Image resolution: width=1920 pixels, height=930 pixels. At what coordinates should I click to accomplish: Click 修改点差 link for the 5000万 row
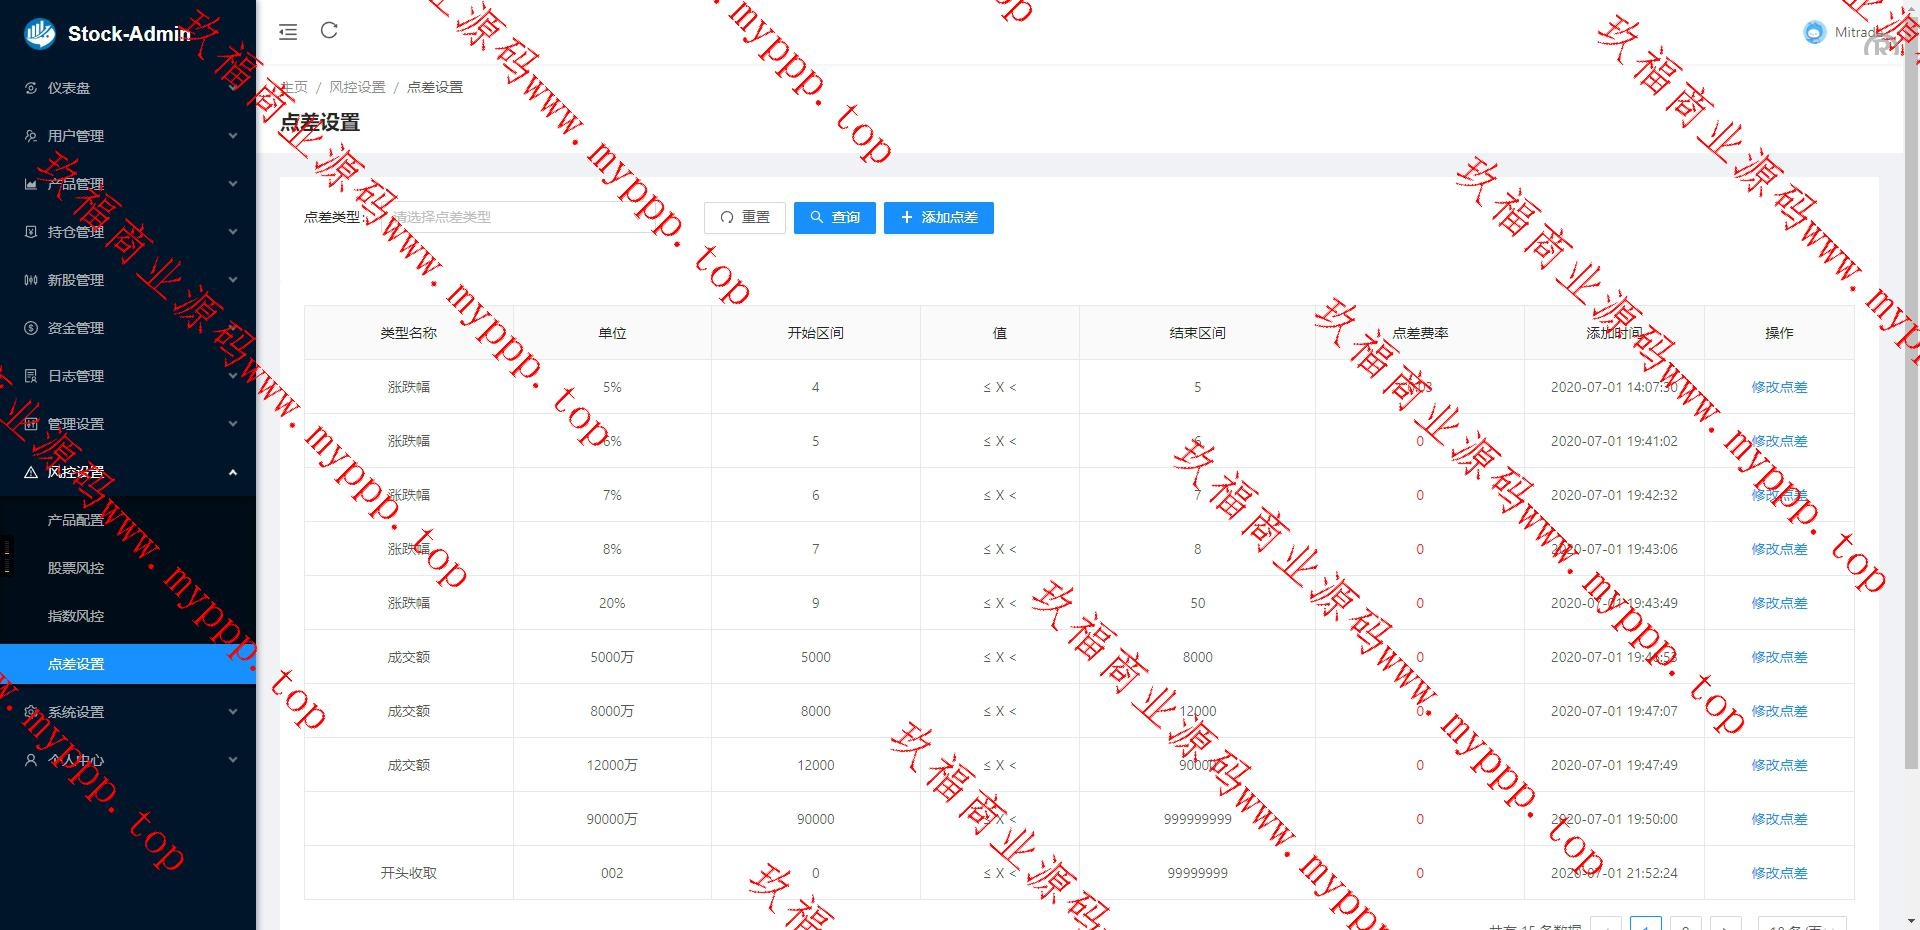tap(1778, 657)
